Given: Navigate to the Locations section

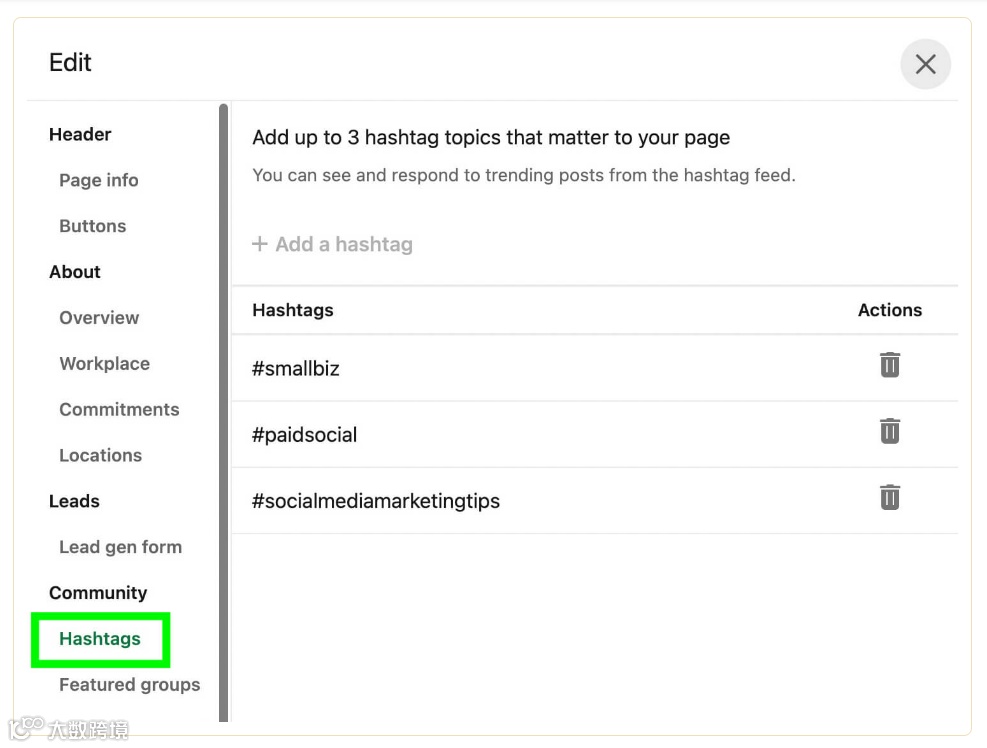Looking at the screenshot, I should coord(100,456).
